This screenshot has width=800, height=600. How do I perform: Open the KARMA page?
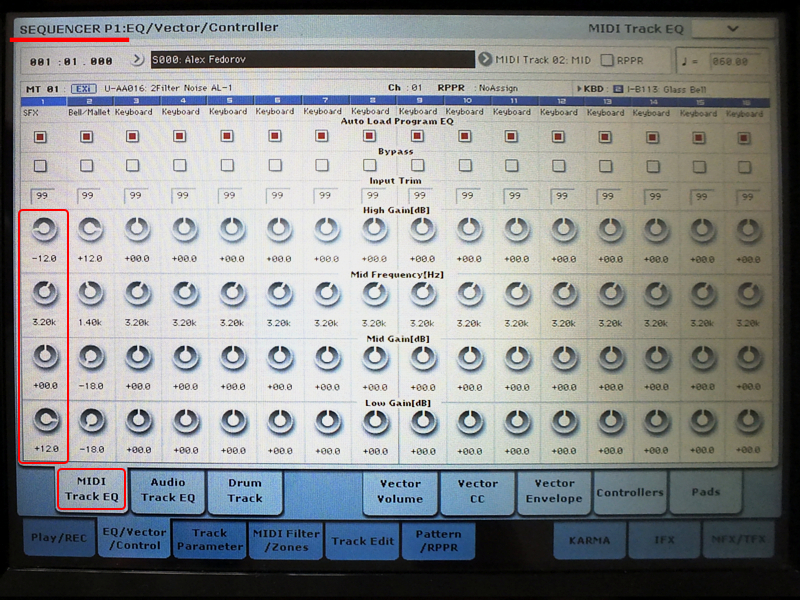point(589,540)
